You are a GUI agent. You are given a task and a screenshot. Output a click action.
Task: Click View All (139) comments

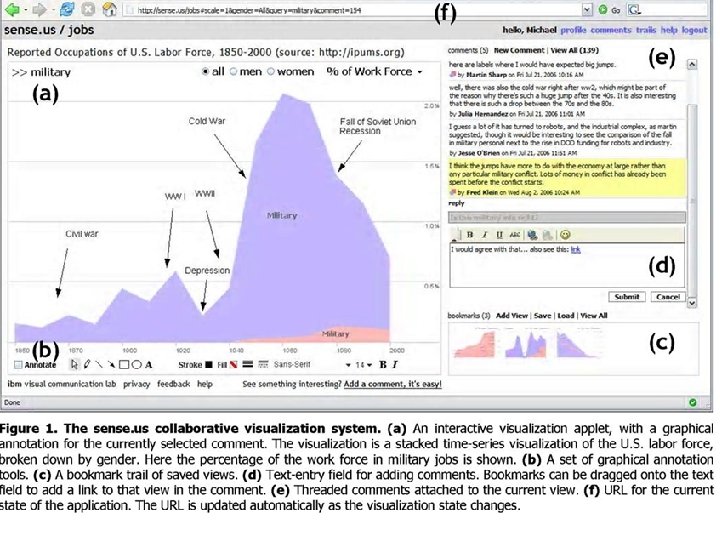tap(574, 51)
